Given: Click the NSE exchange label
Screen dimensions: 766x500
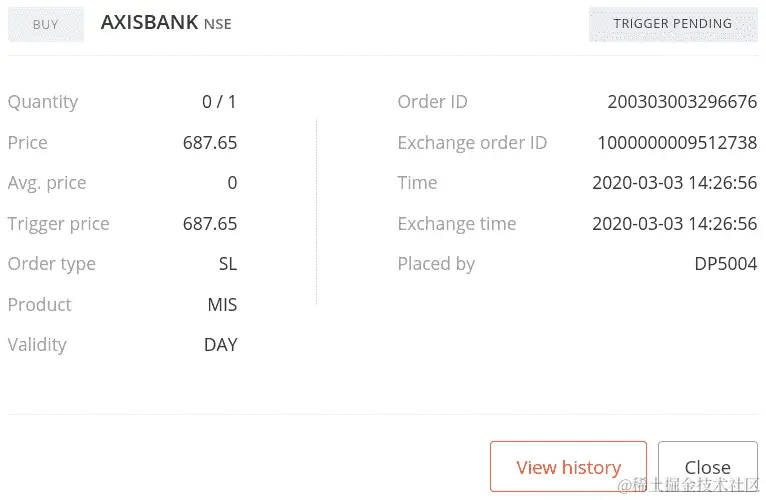Looking at the screenshot, I should pyautogui.click(x=218, y=24).
